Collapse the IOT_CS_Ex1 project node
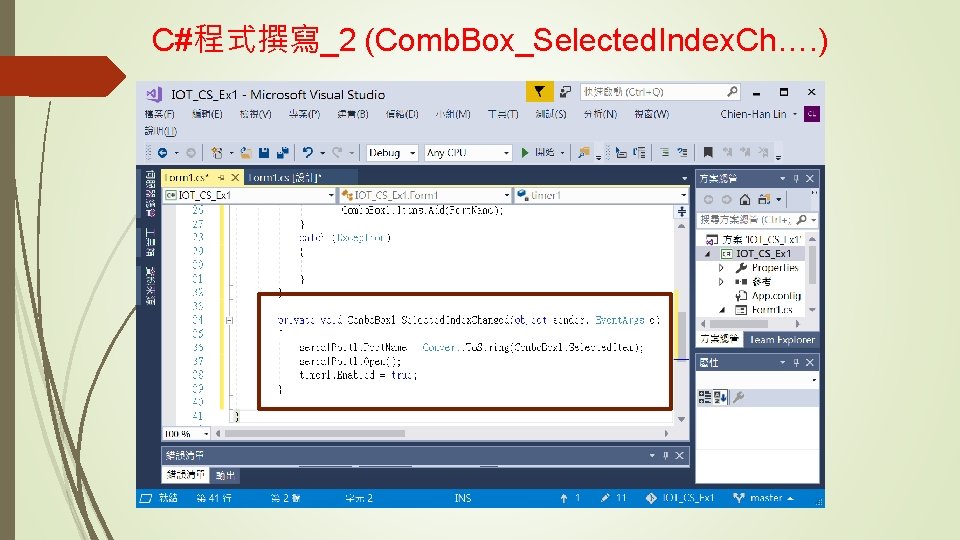 (x=708, y=253)
